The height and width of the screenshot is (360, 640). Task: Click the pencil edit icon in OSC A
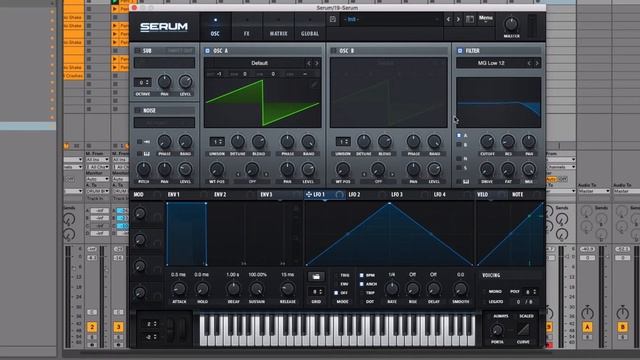coord(314,84)
